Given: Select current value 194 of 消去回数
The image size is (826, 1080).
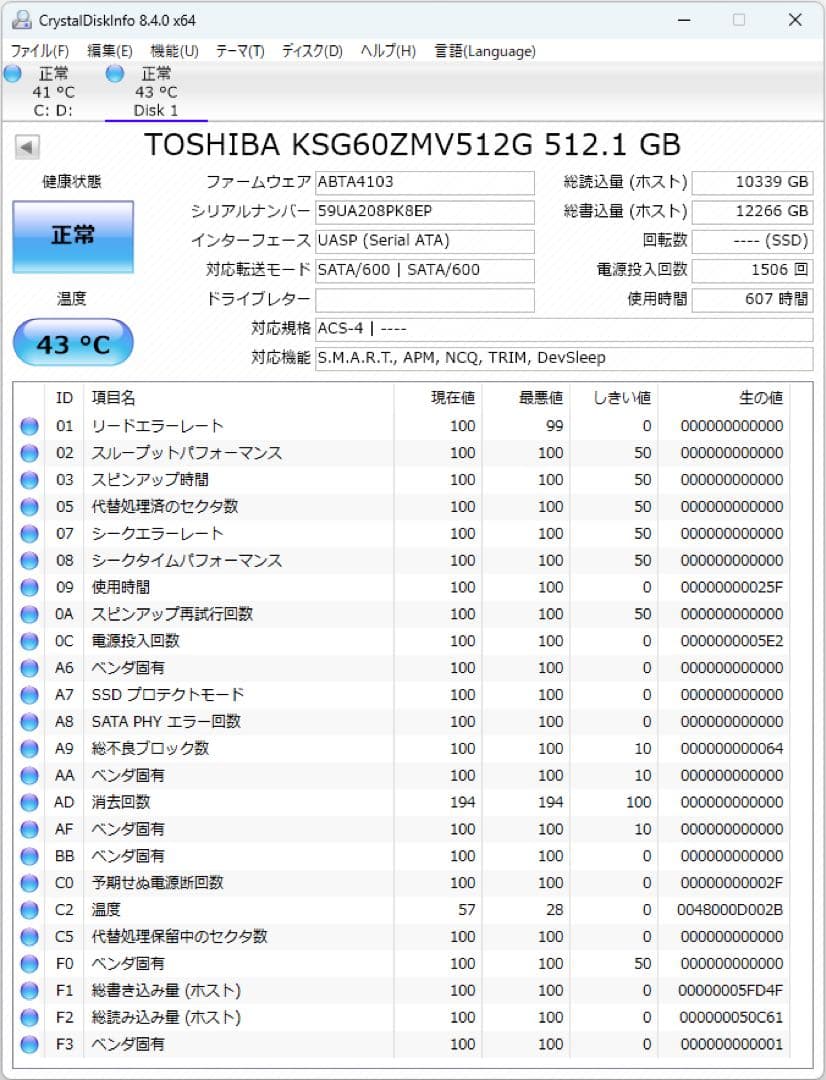Looking at the screenshot, I should tap(463, 802).
